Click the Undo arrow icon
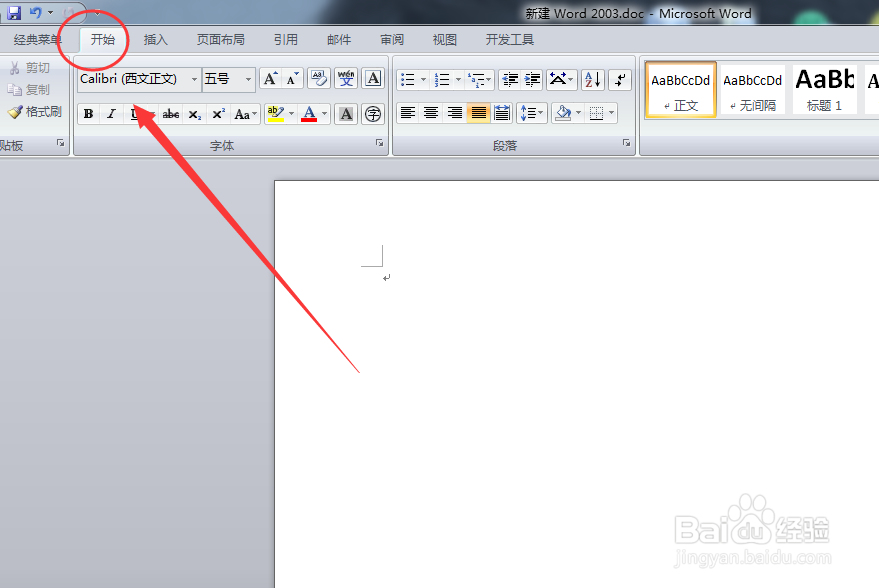Screen dimensions: 879x588 [36, 12]
